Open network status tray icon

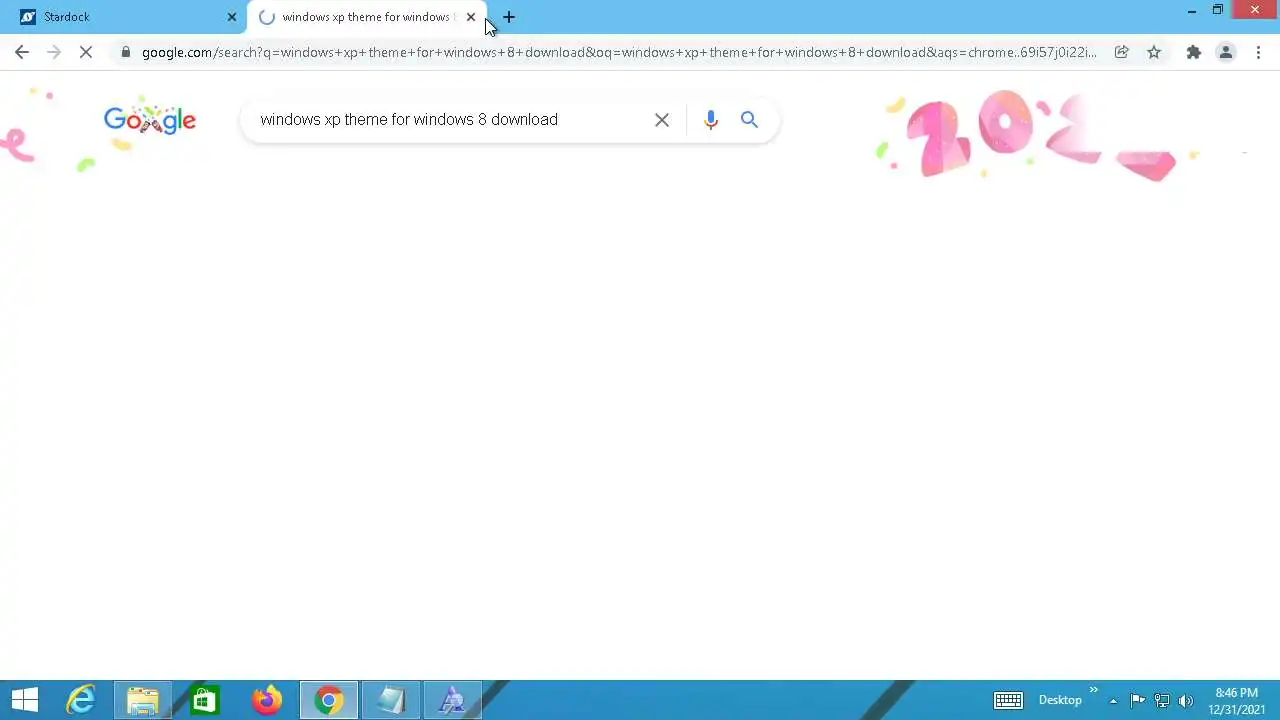coord(1162,700)
